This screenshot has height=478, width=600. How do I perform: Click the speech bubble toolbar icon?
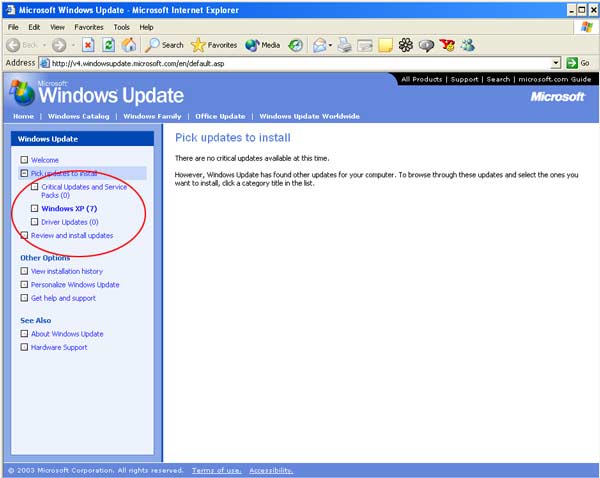[426, 46]
